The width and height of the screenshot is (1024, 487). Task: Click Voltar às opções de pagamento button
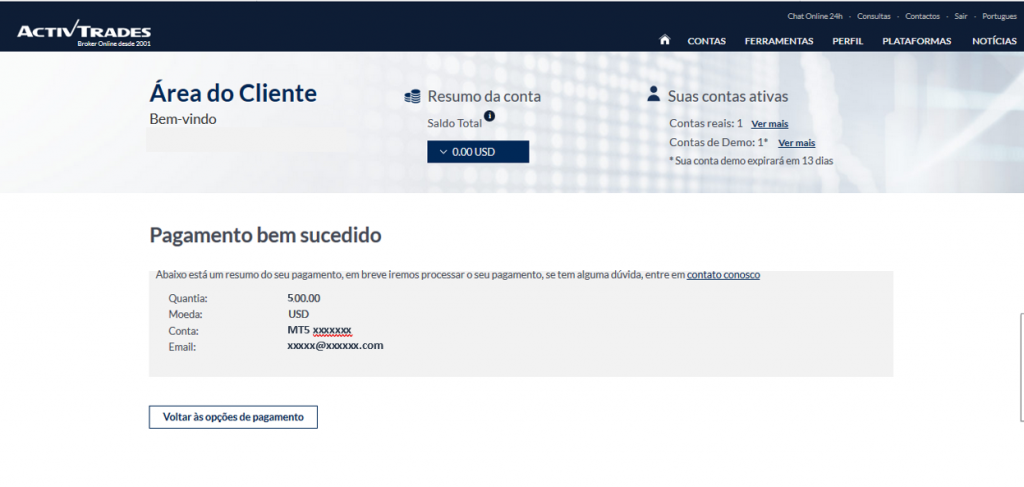pyautogui.click(x=233, y=417)
